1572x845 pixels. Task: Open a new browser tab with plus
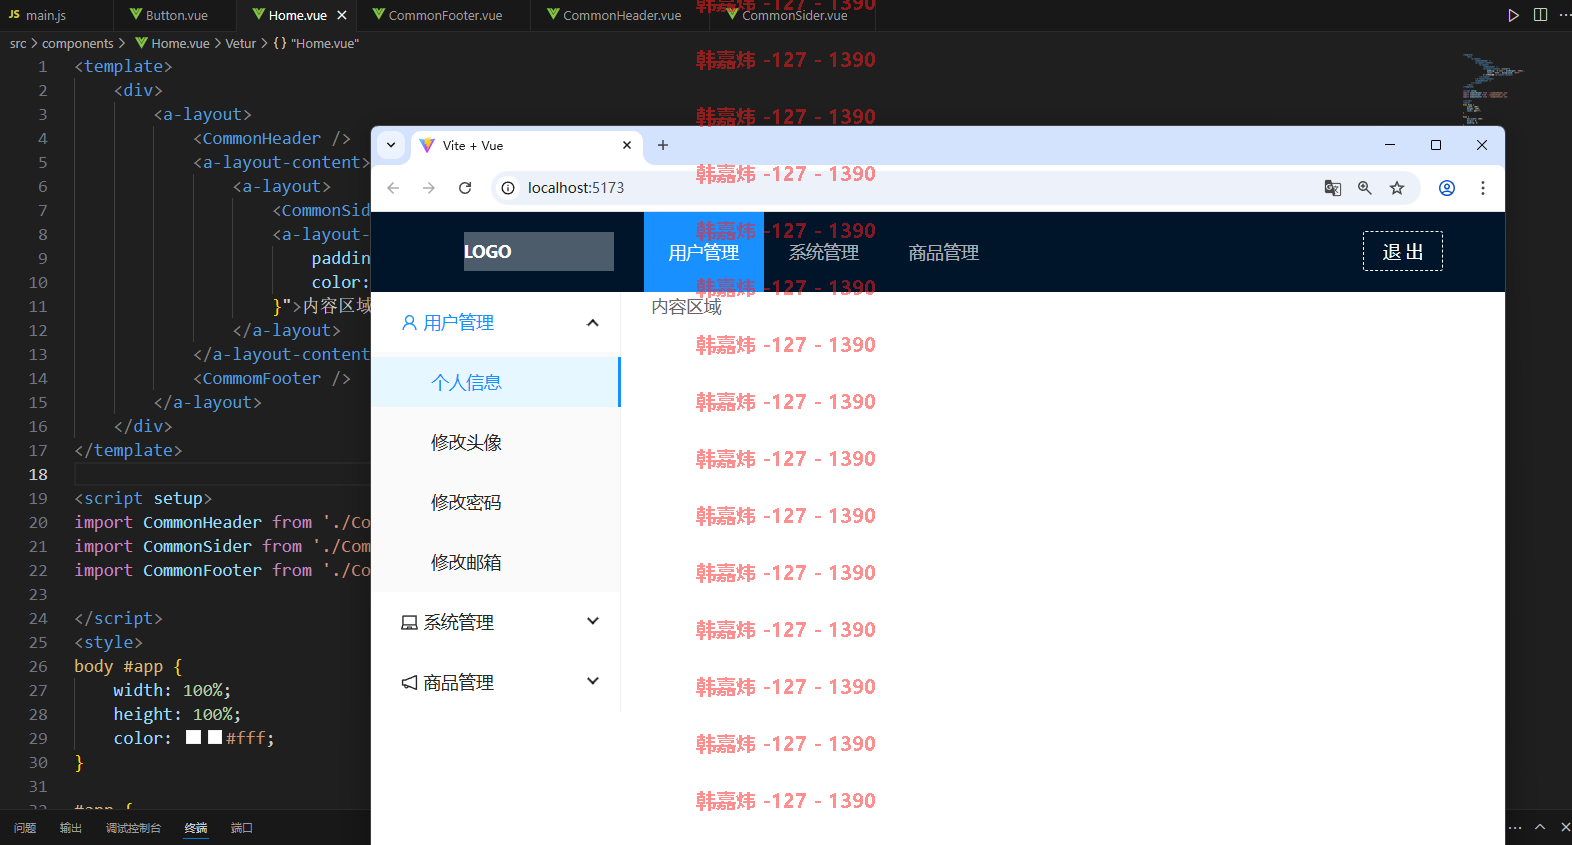click(662, 146)
